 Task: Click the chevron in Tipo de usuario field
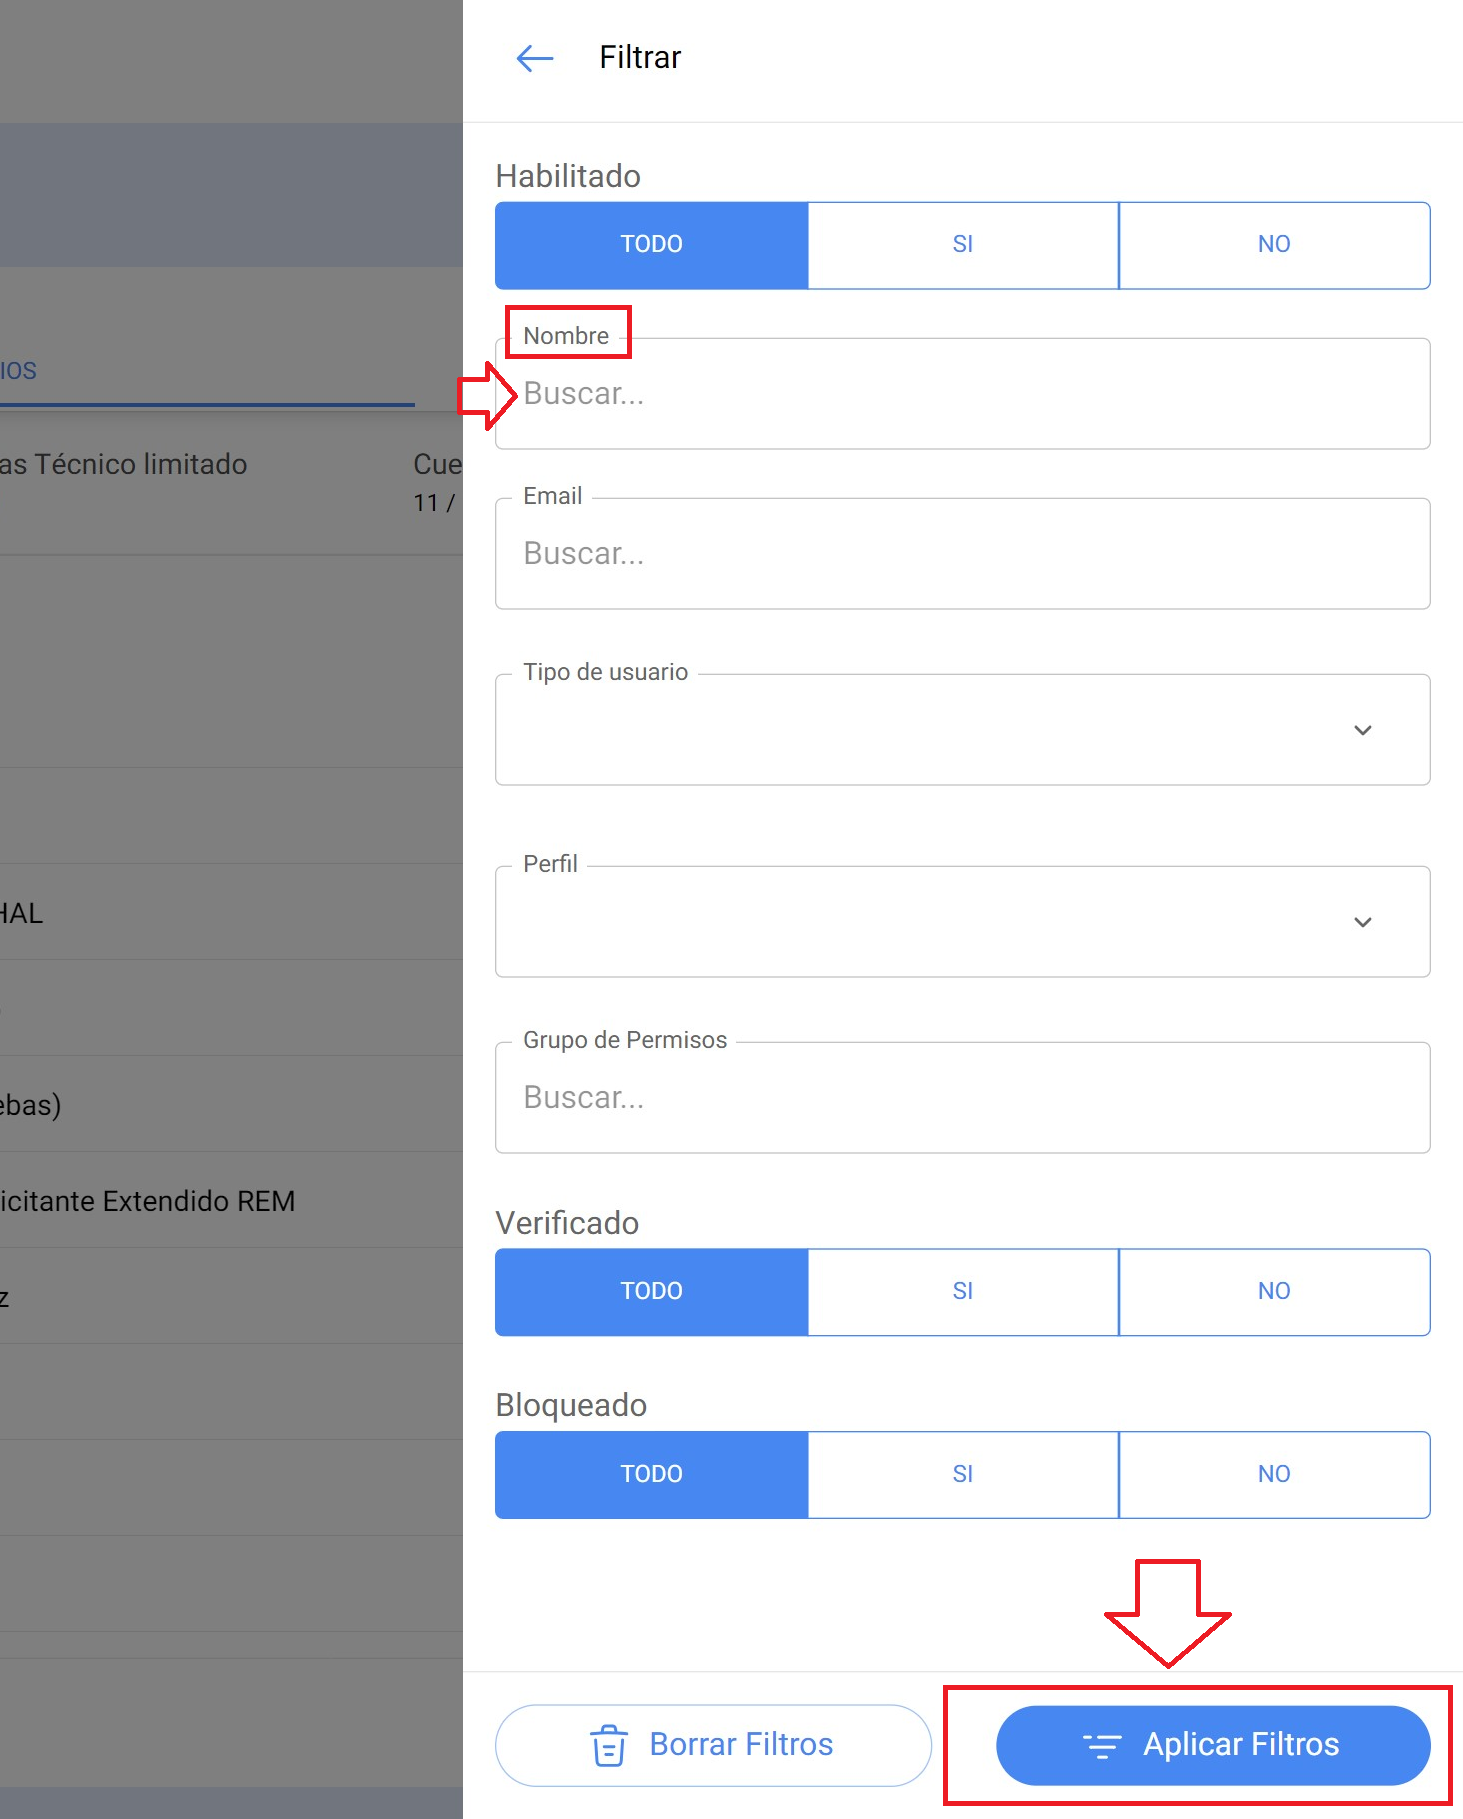(x=1362, y=730)
